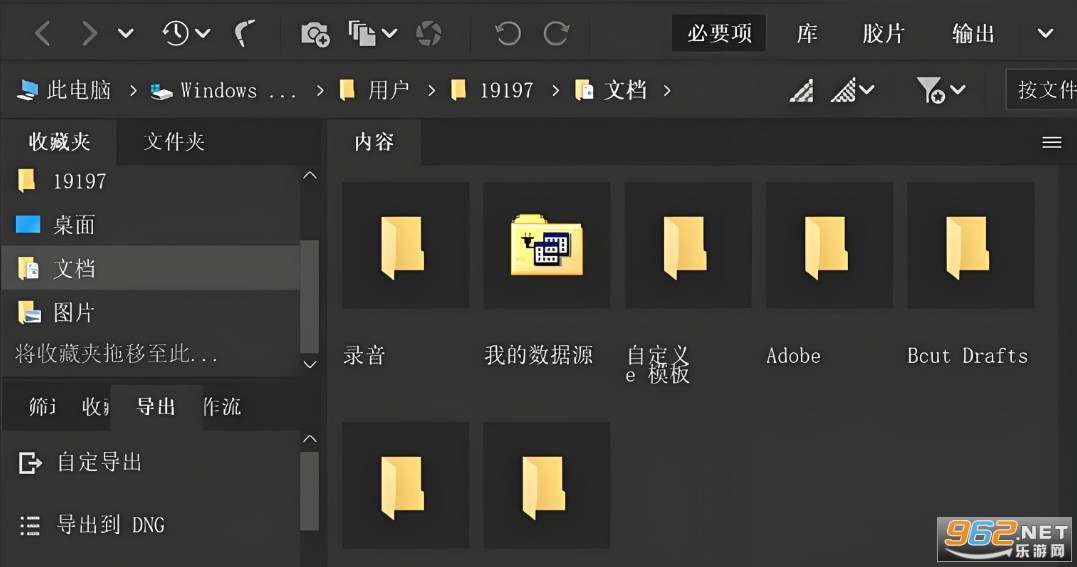
Task: Click folder name Adobe
Action: pos(793,355)
